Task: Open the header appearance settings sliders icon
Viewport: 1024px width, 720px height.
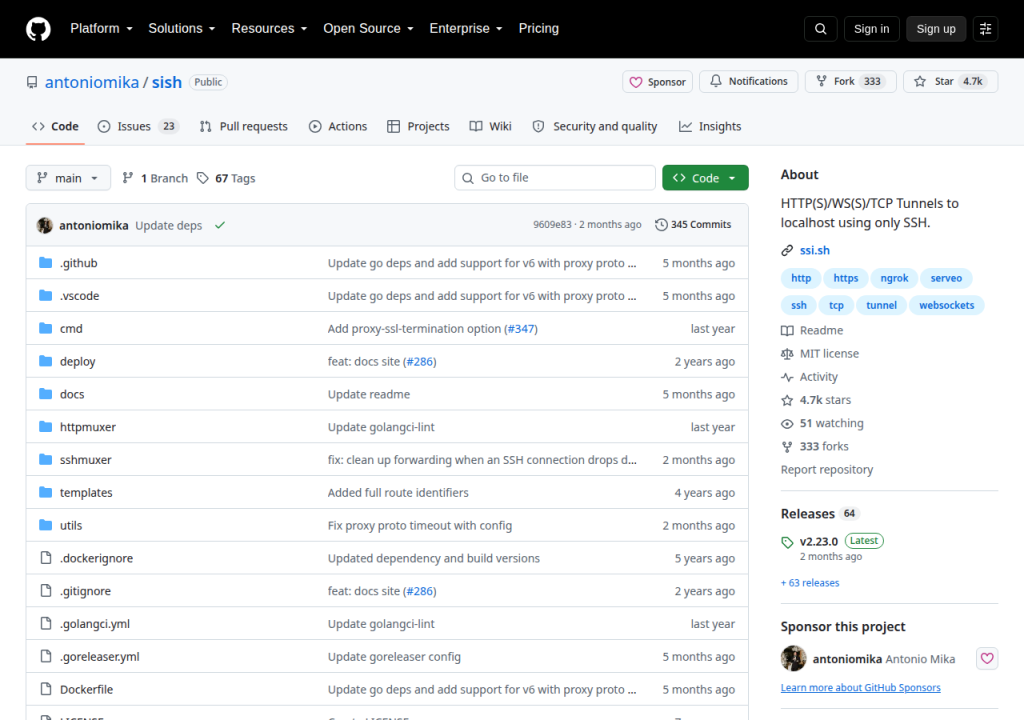Action: click(985, 29)
